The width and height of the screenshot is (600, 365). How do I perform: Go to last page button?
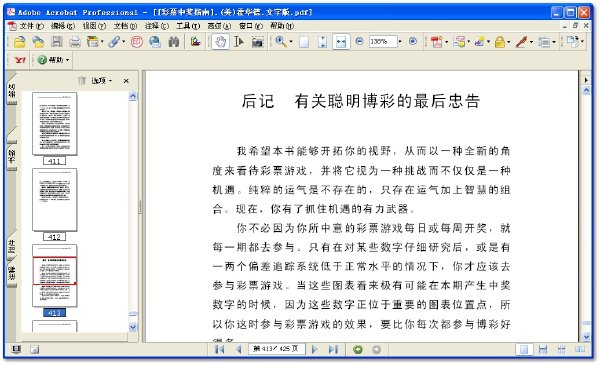click(333, 349)
